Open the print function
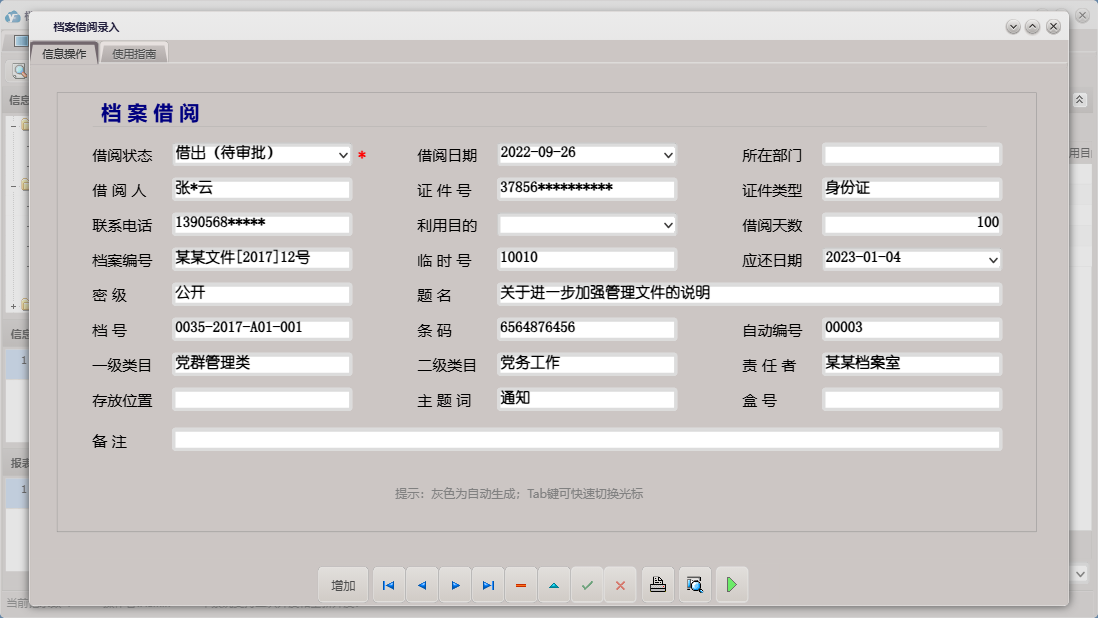Image resolution: width=1098 pixels, height=618 pixels. pos(658,585)
